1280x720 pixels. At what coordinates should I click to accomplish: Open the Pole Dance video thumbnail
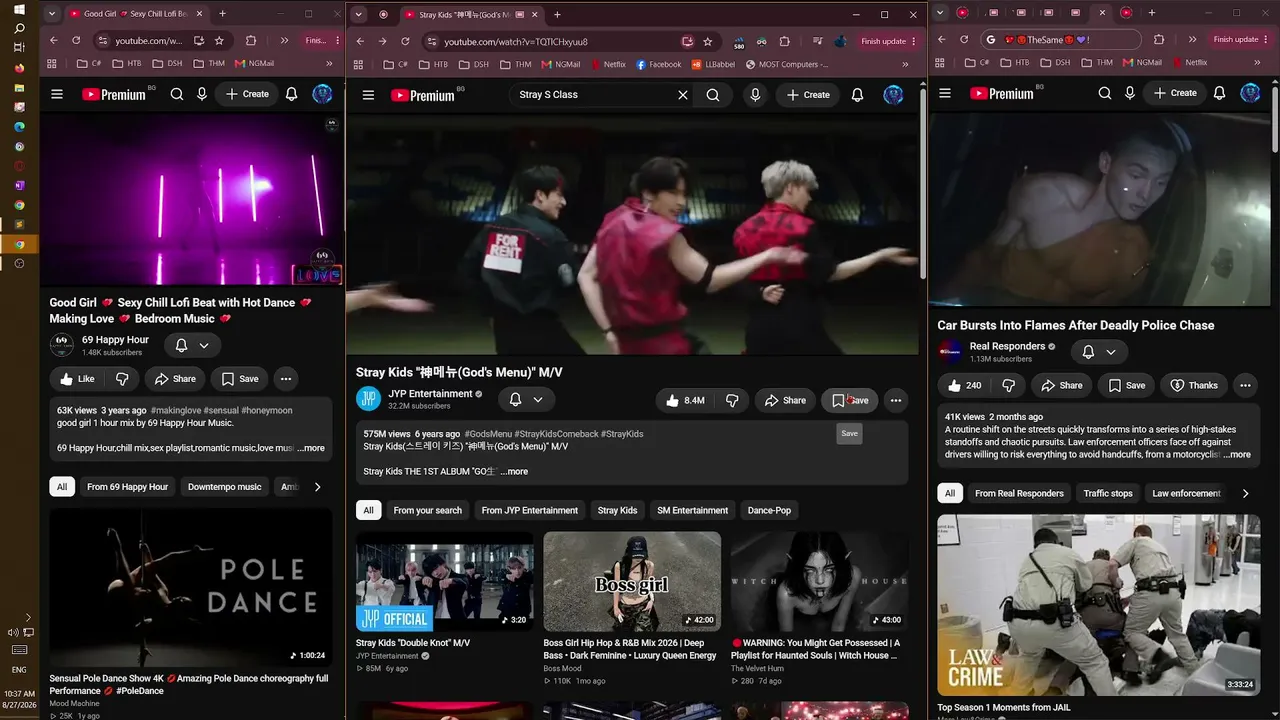point(191,587)
